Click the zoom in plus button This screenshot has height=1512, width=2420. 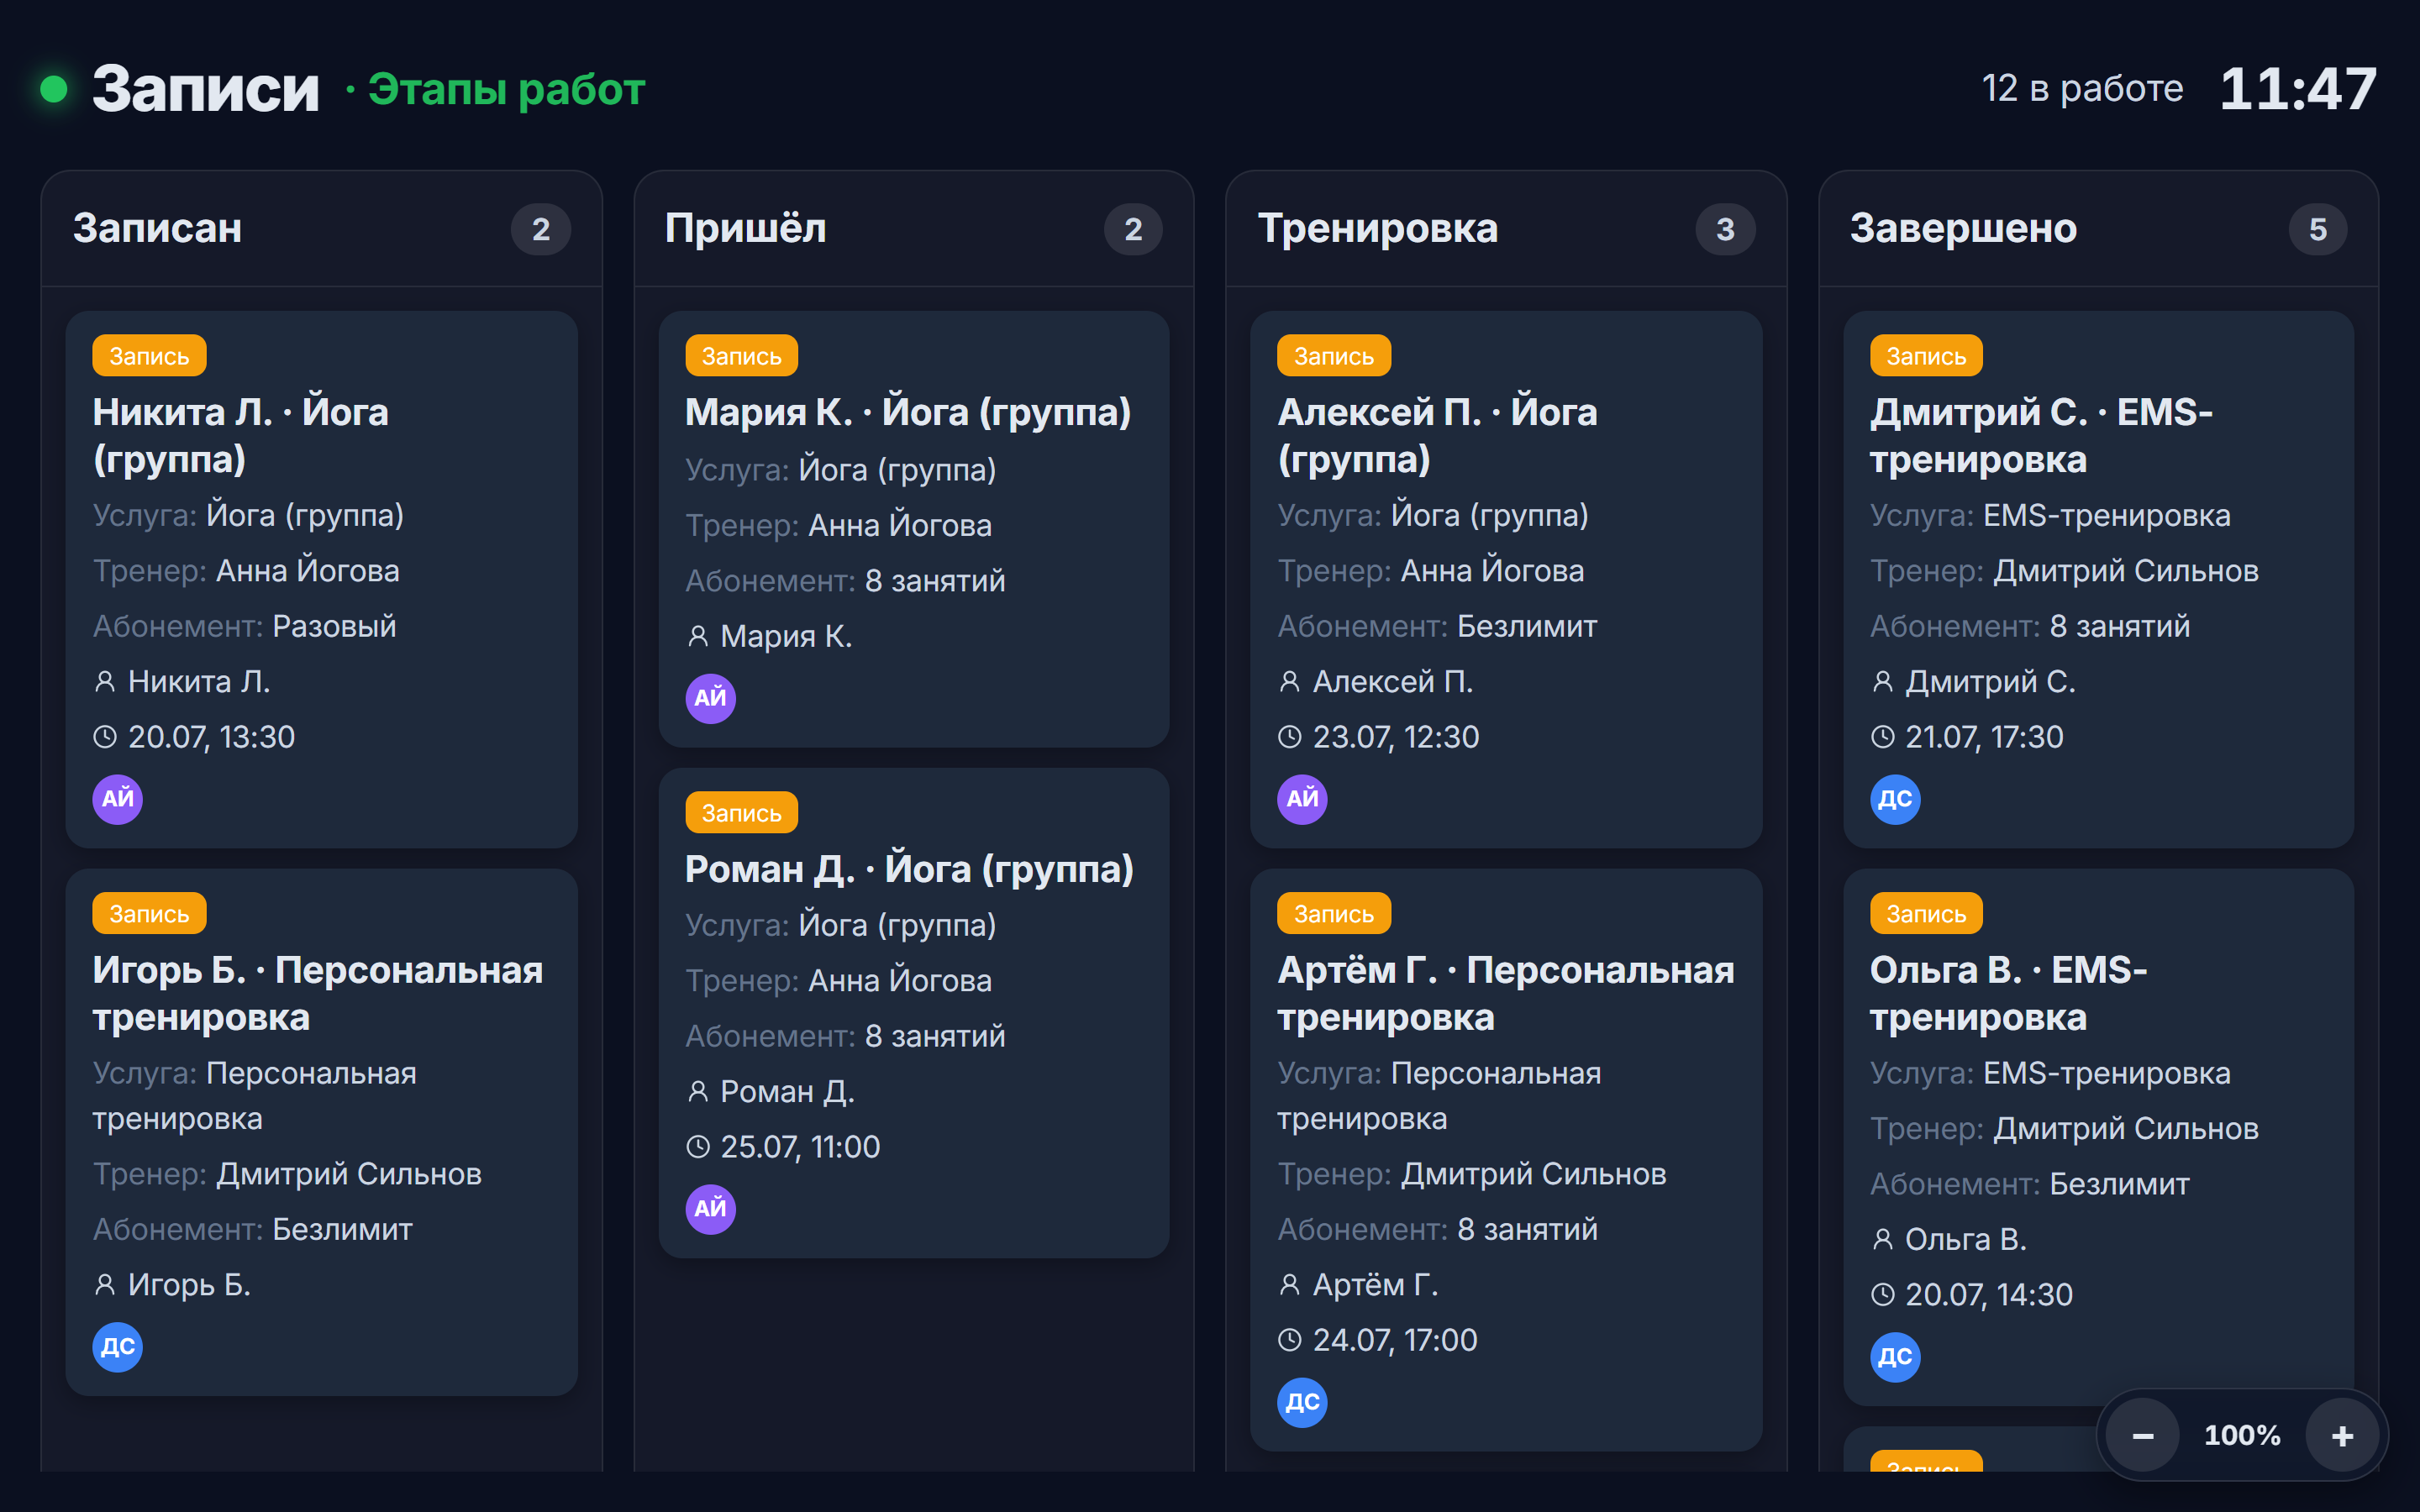(x=2342, y=1436)
